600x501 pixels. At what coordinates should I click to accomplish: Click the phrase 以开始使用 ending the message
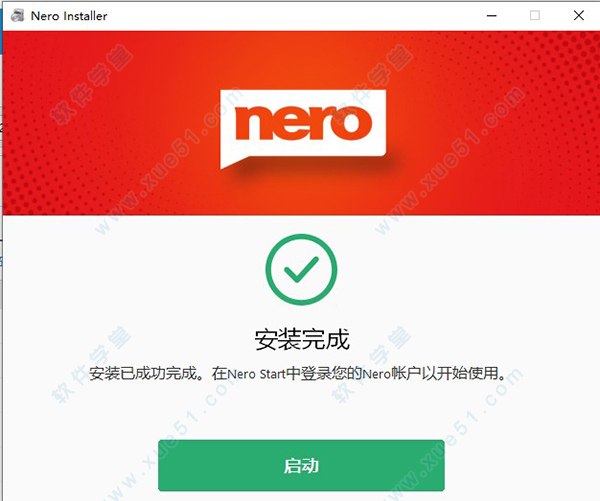(460, 374)
